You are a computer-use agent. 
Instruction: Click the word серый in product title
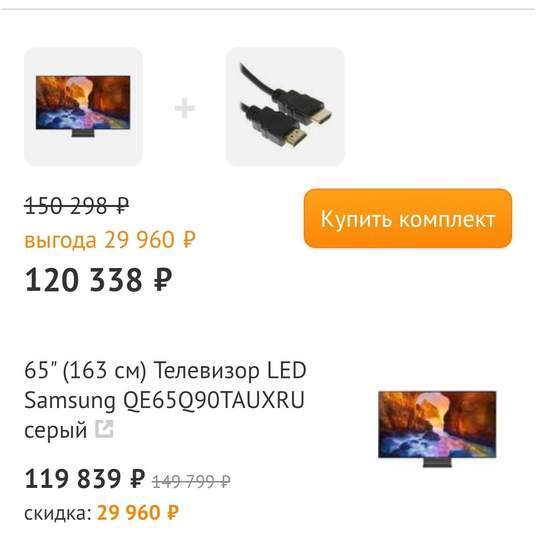coord(56,430)
